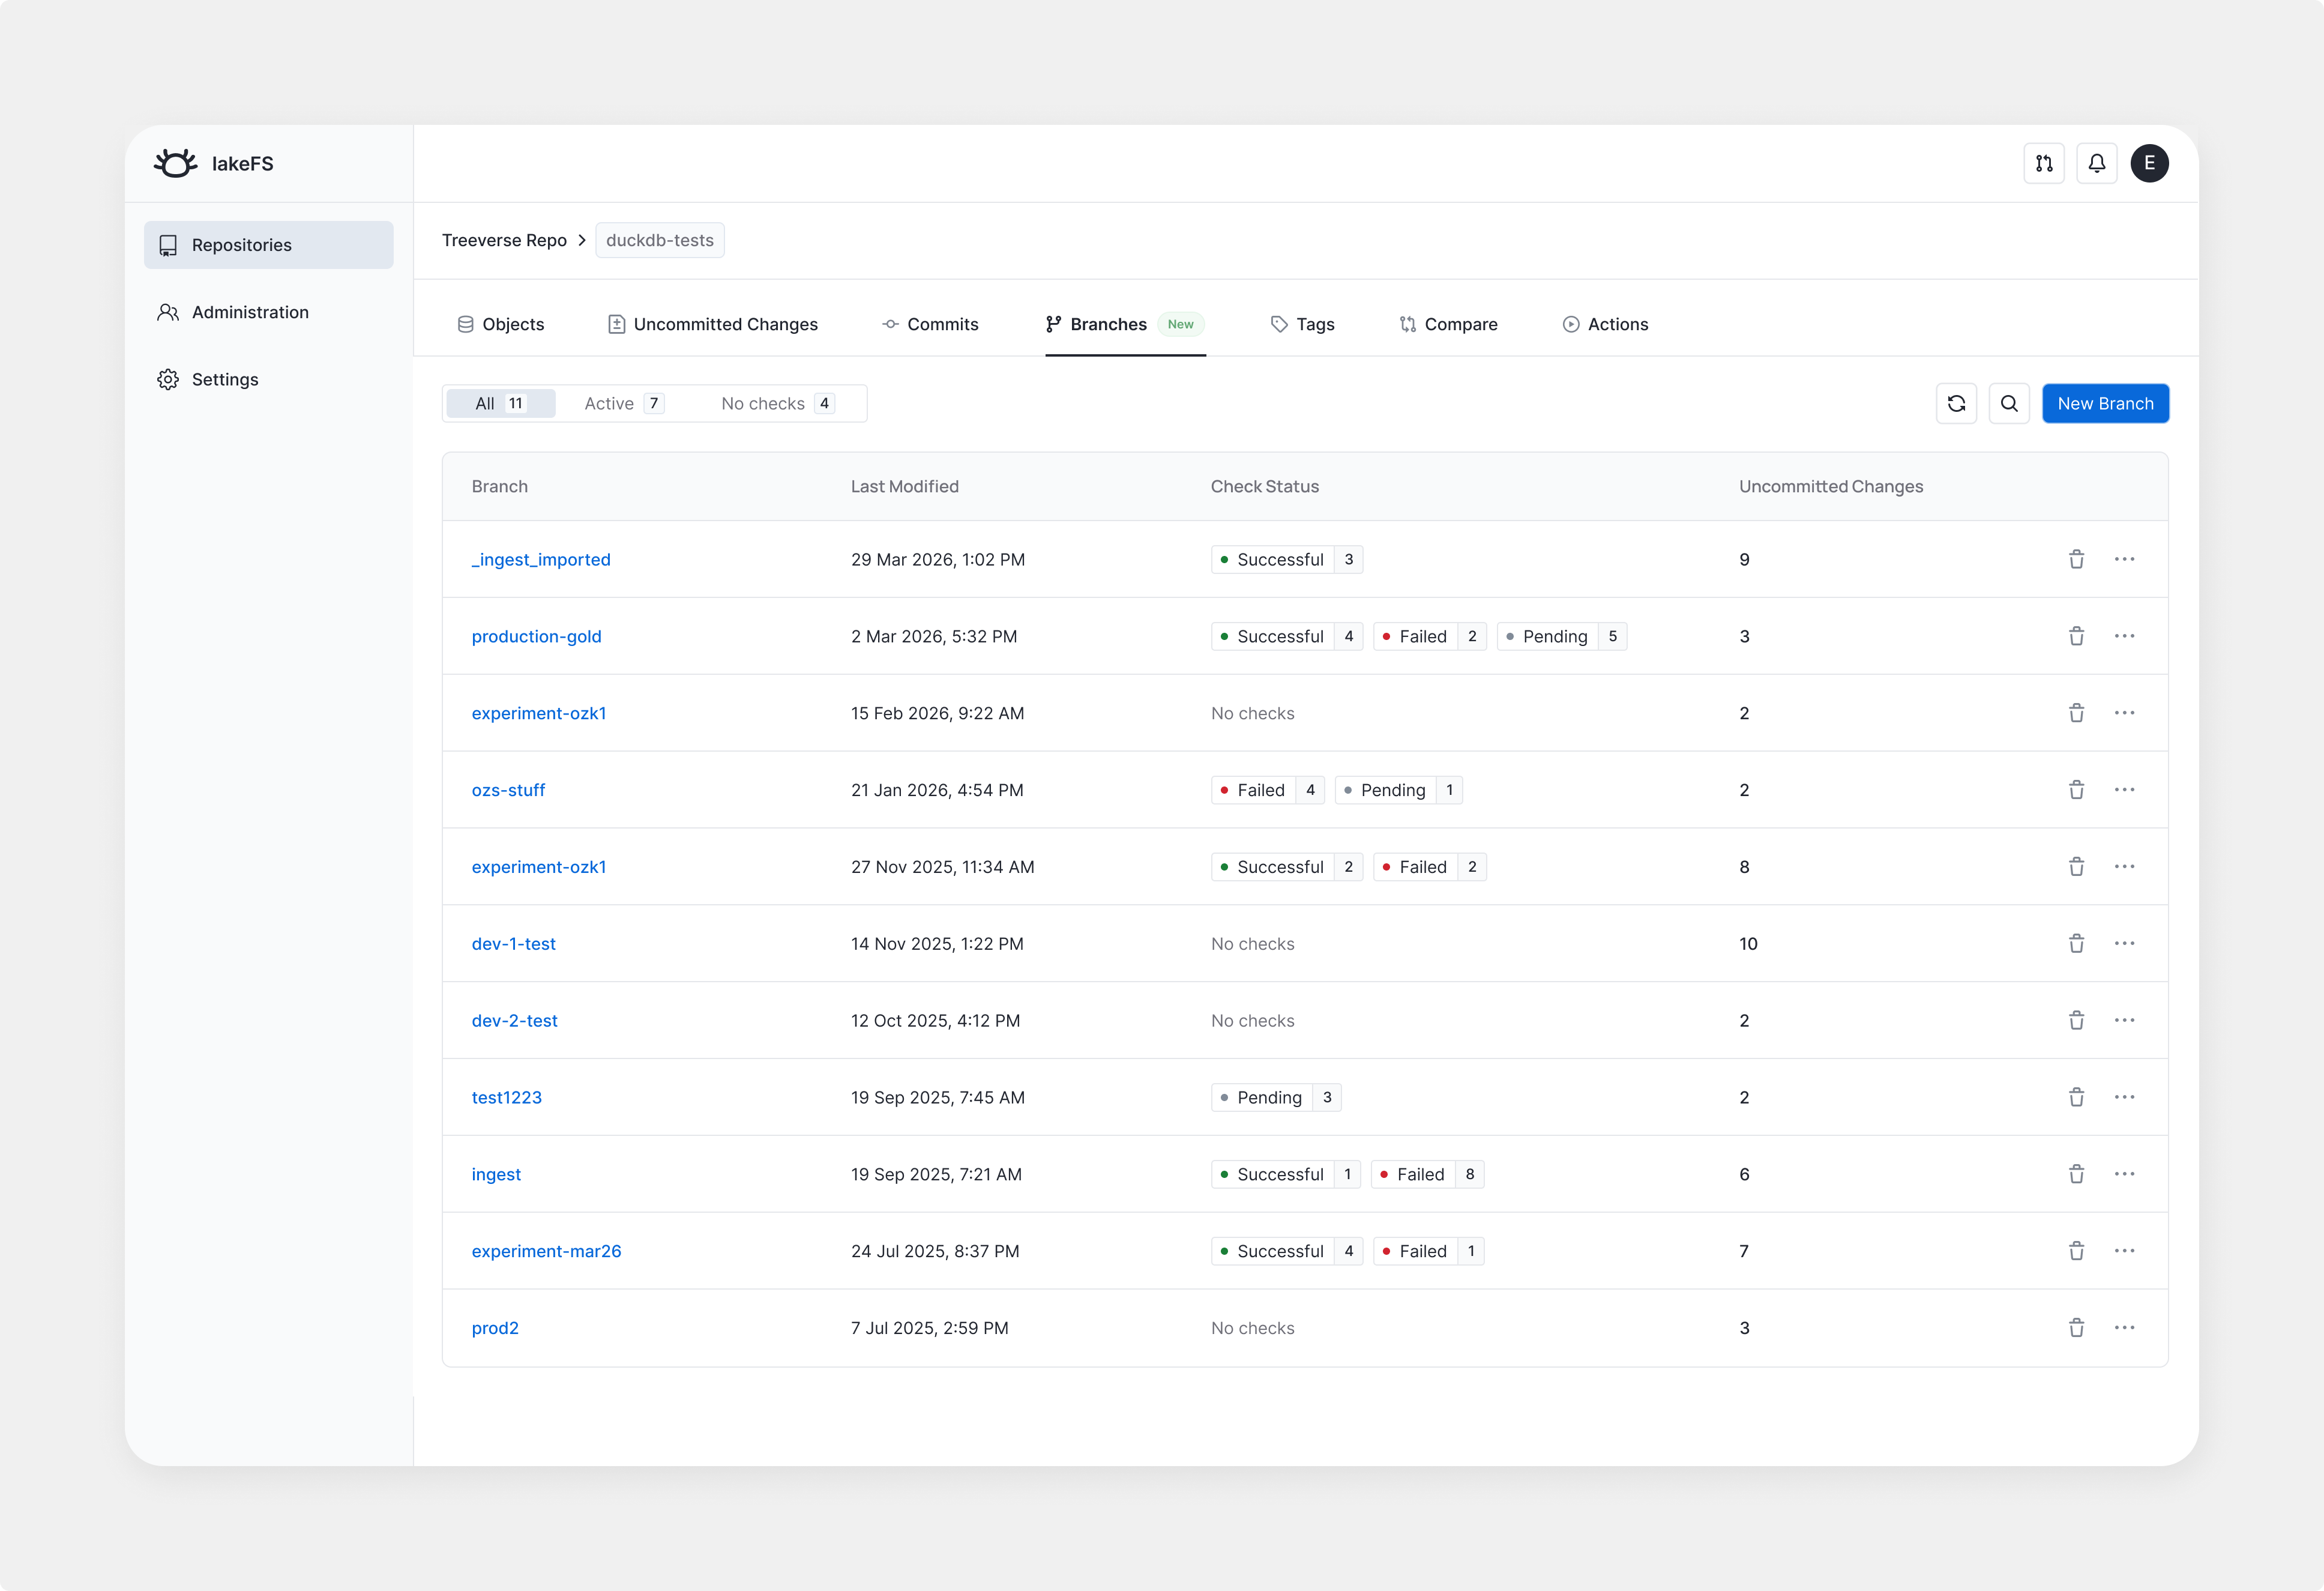Open the test1223 branch
Image resolution: width=2324 pixels, height=1591 pixels.
(x=507, y=1097)
